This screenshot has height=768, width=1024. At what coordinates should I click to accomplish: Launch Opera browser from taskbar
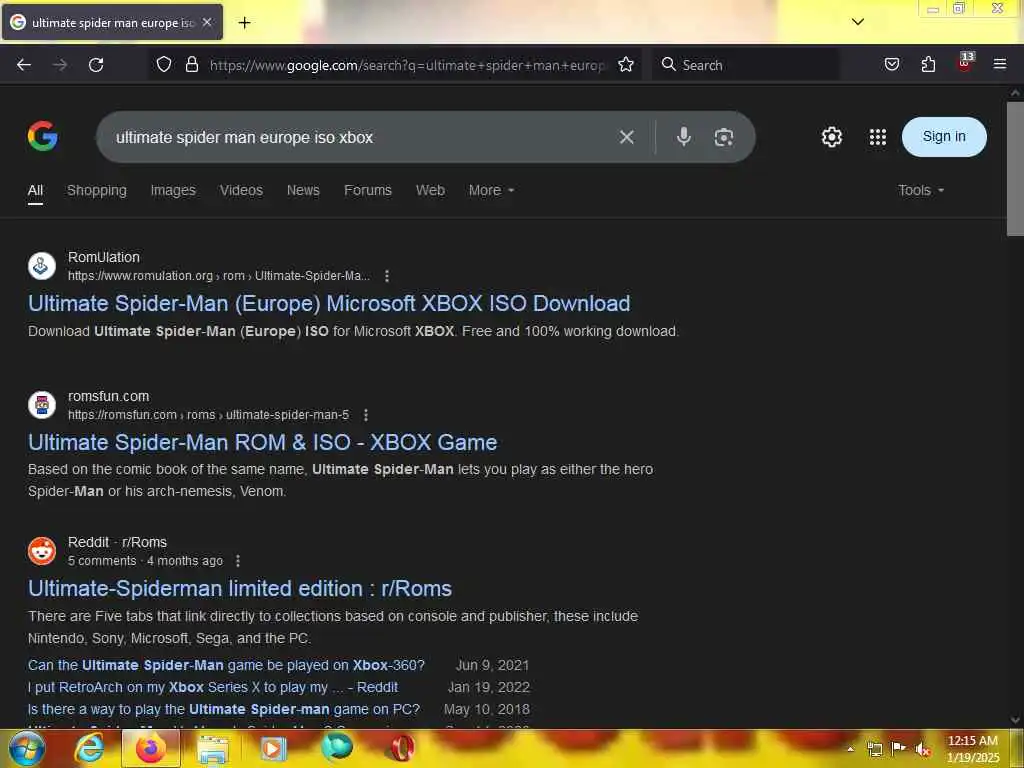coord(402,748)
